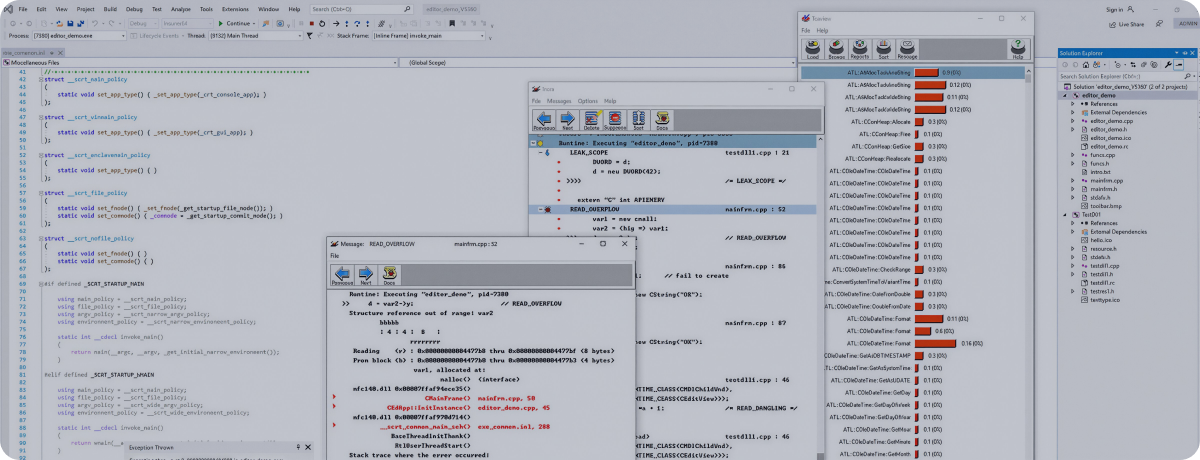Click the red Stop Debugging icon
This screenshot has height=460, width=1200.
tap(311, 23)
